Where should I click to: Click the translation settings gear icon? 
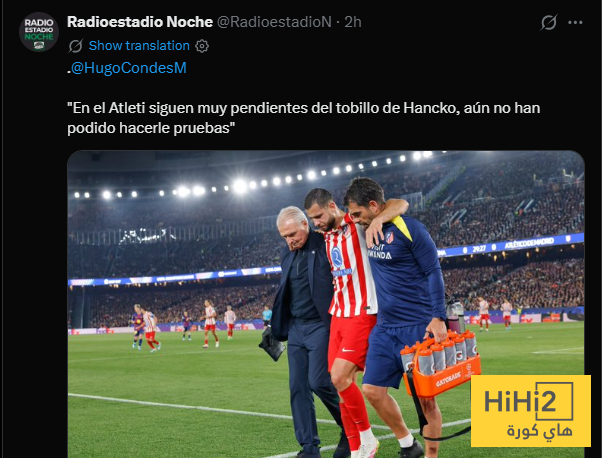coord(202,46)
